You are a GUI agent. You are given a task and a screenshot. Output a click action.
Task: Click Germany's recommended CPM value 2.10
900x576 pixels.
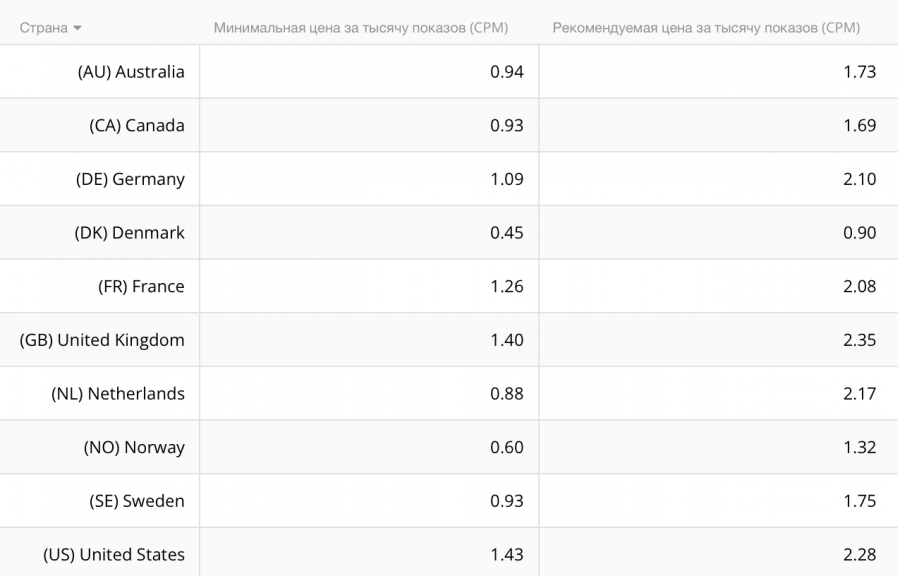click(x=859, y=179)
